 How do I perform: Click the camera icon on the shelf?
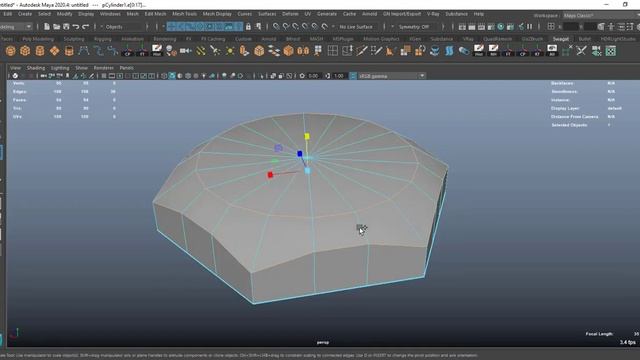click(186, 51)
